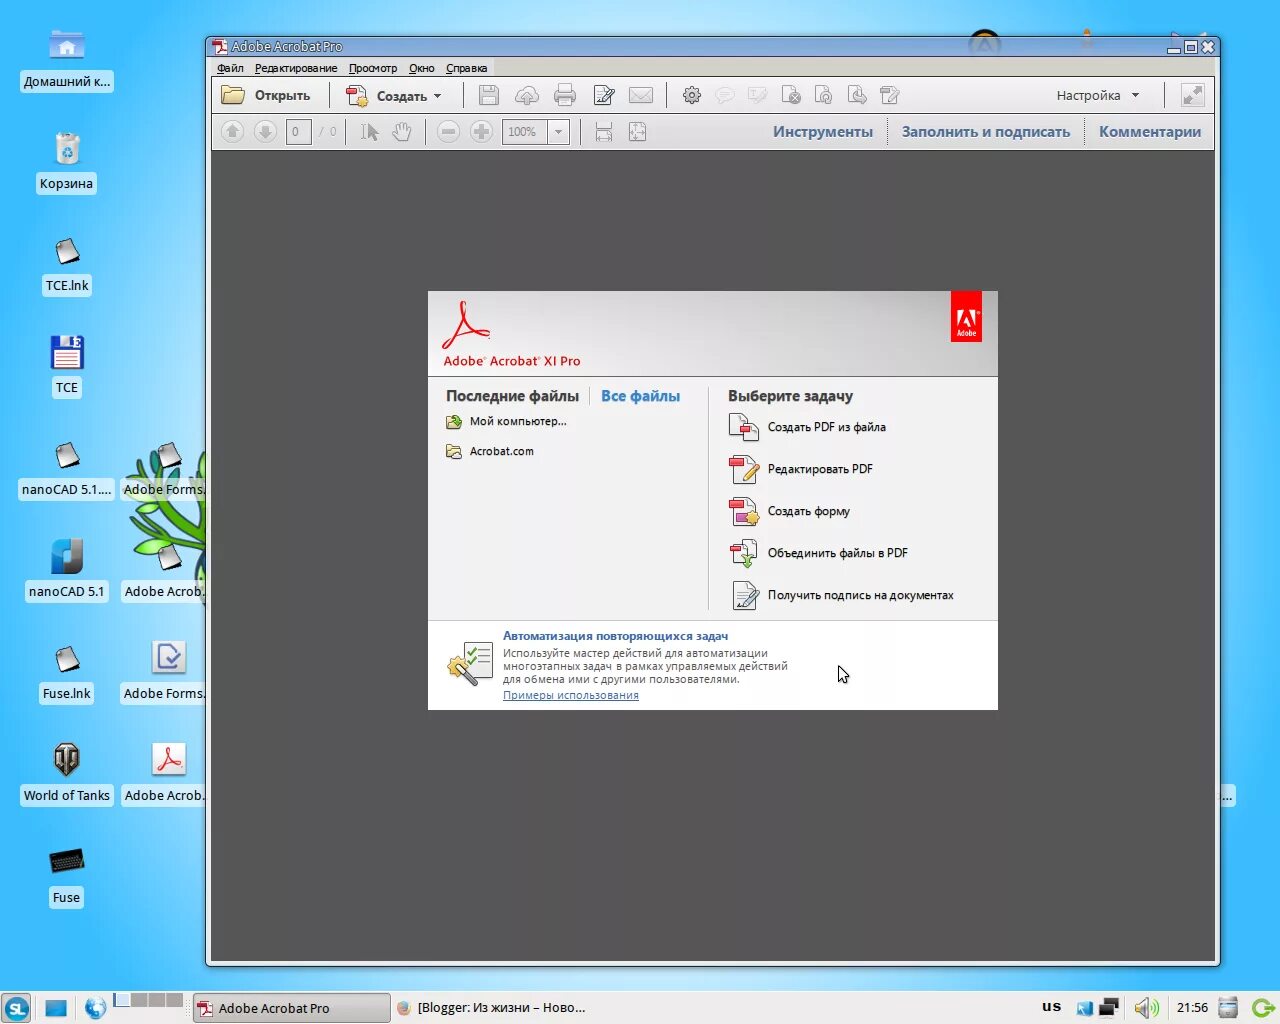Select the Последние файлы tab
Image resolution: width=1280 pixels, height=1024 pixels.
coord(512,396)
